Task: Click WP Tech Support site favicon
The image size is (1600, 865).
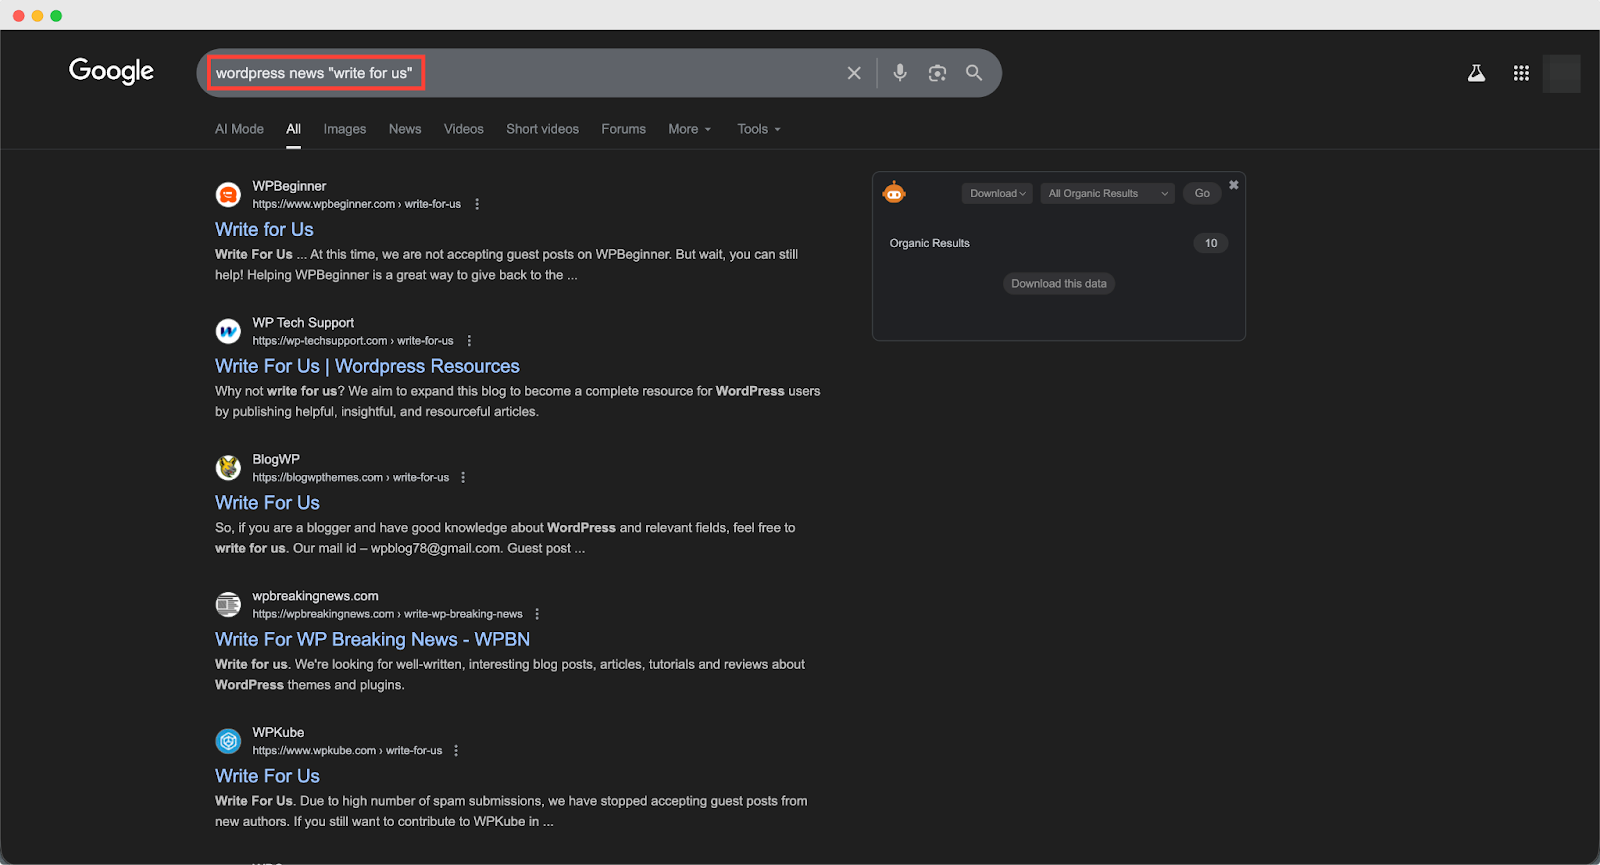Action: (228, 331)
